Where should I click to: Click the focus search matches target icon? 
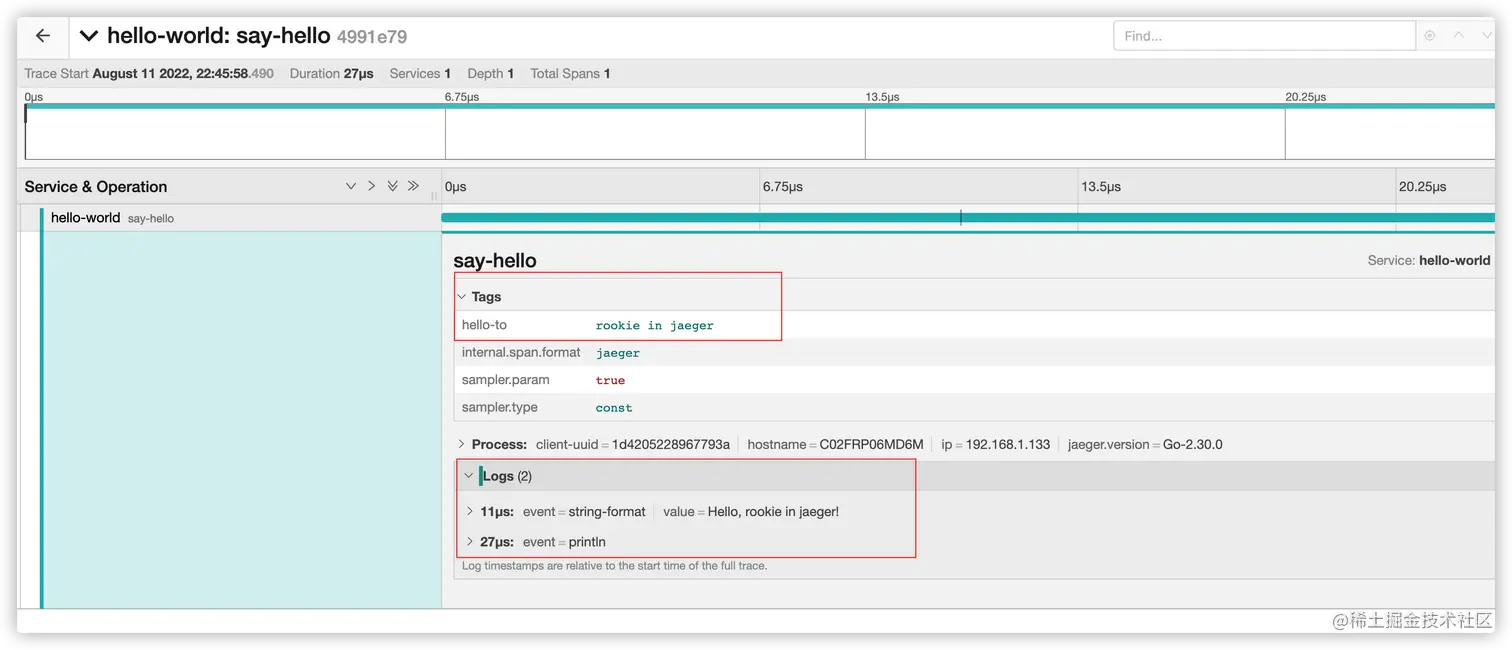pyautogui.click(x=1430, y=36)
